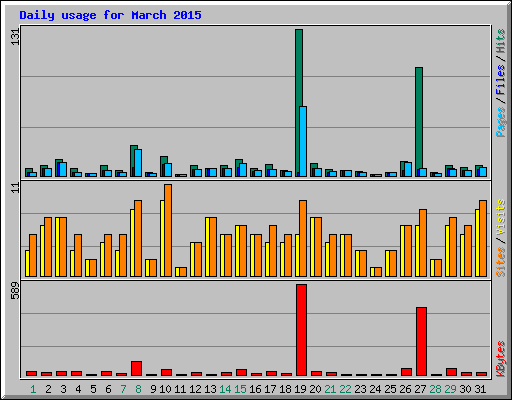Click the day "4" x-axis label
Viewport: 512px width, 400px height.
point(78,389)
